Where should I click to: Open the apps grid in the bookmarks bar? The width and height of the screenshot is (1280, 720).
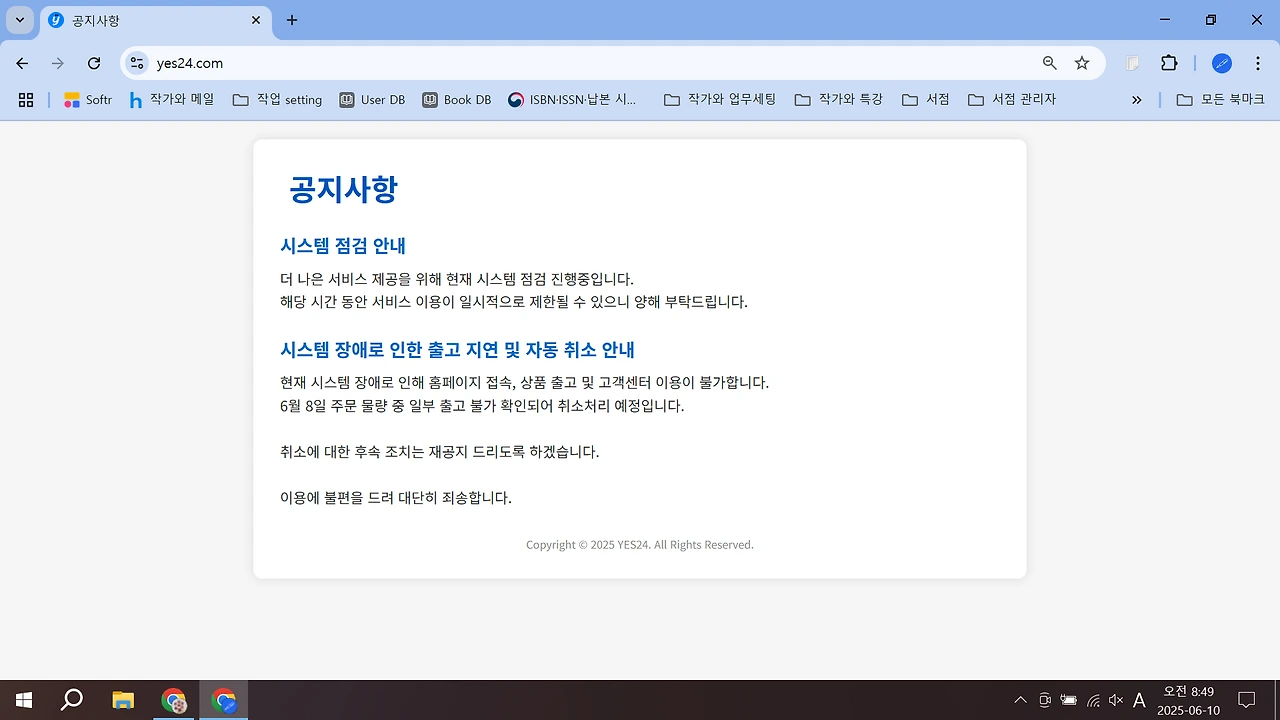coord(26,100)
